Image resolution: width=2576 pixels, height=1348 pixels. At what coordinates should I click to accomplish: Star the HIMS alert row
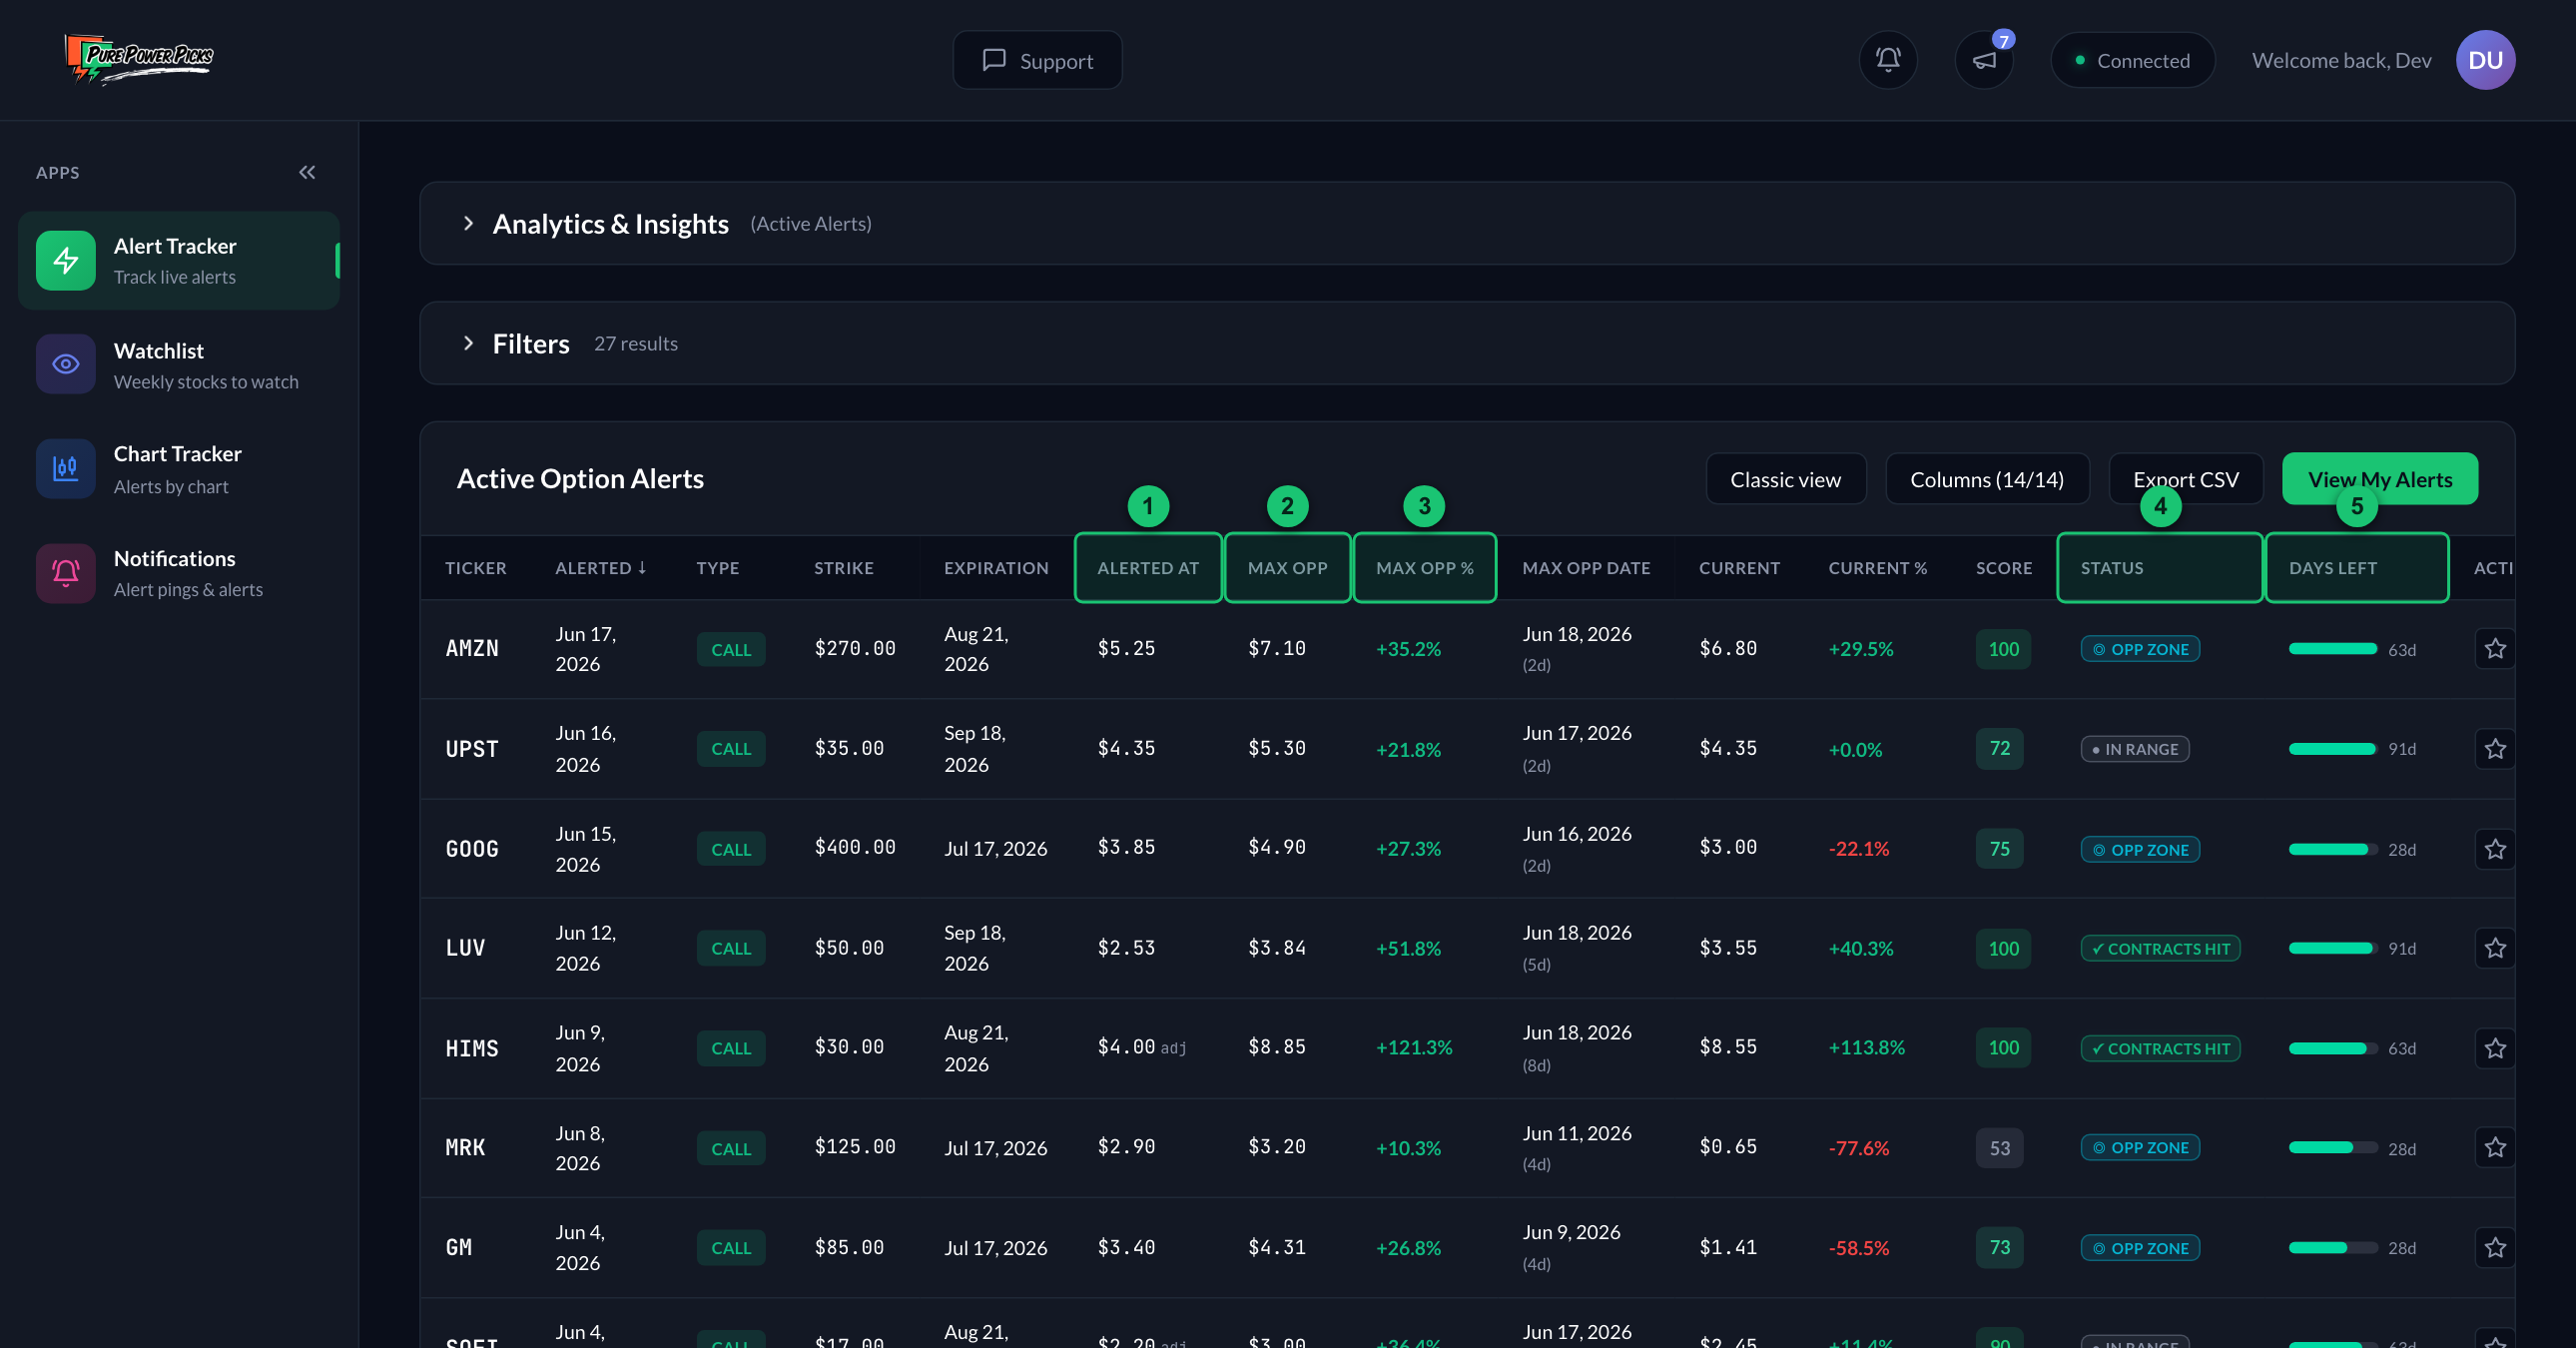tap(2495, 1048)
